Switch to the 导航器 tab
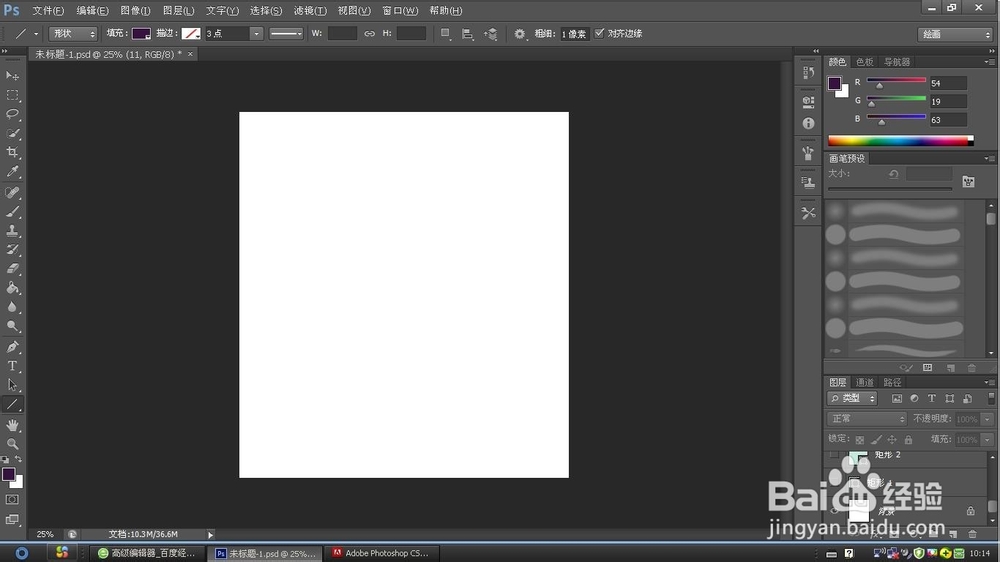Screen dimensions: 1000x562 (x=897, y=62)
